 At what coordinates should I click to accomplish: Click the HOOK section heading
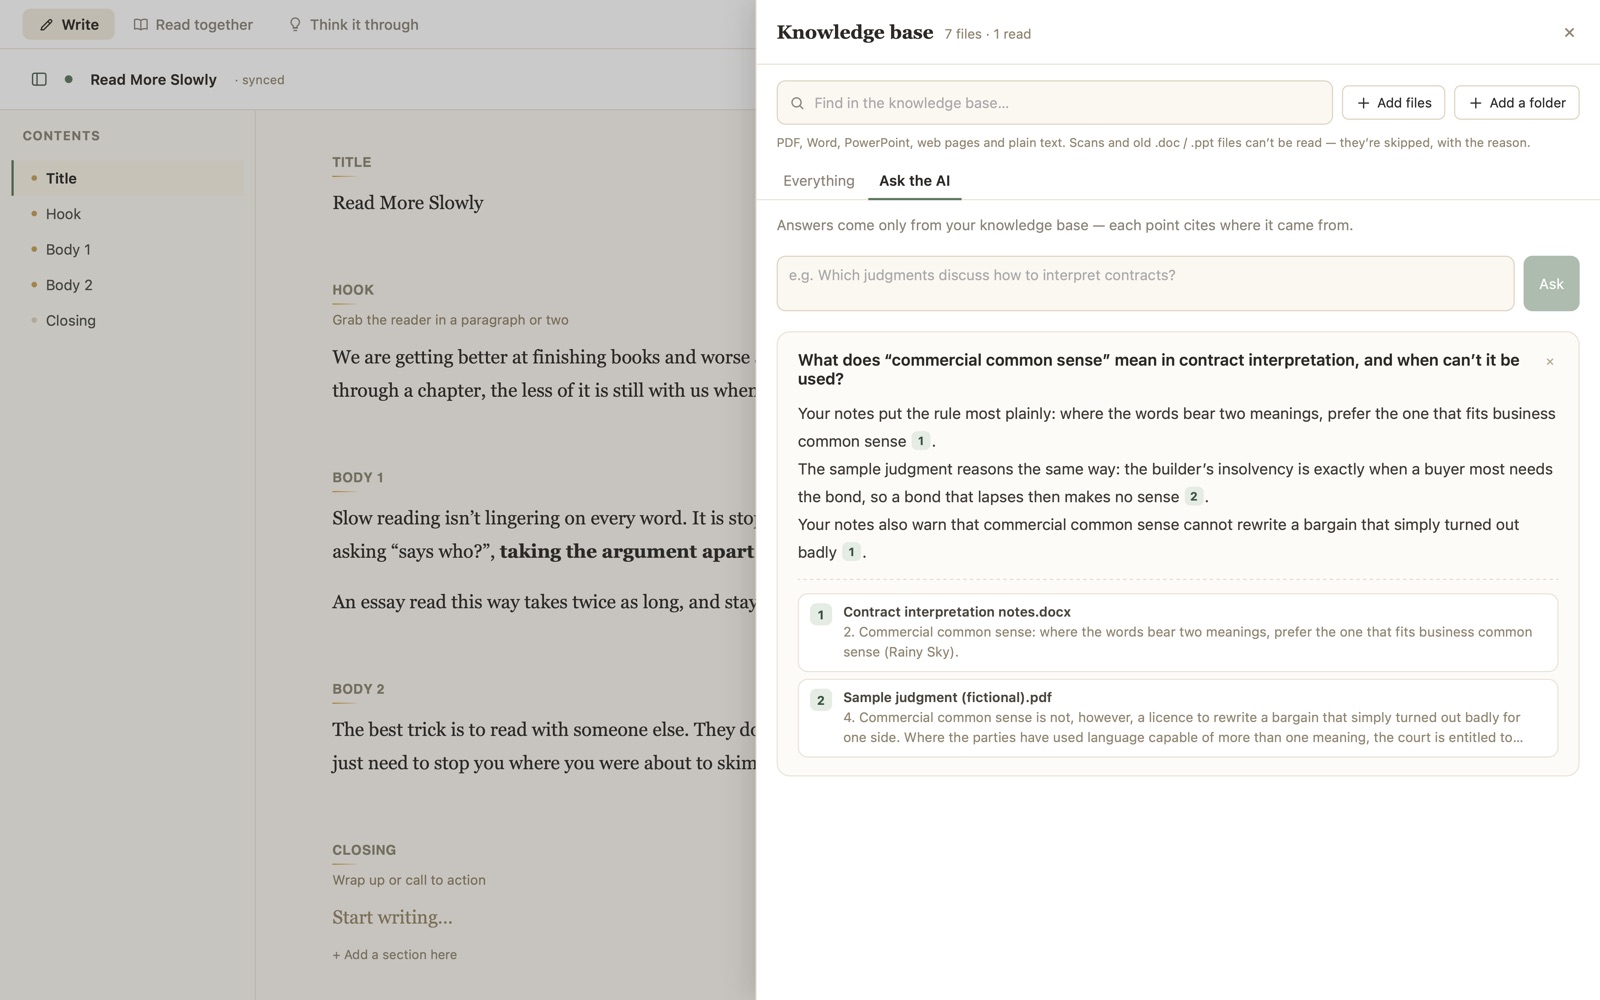pos(353,290)
